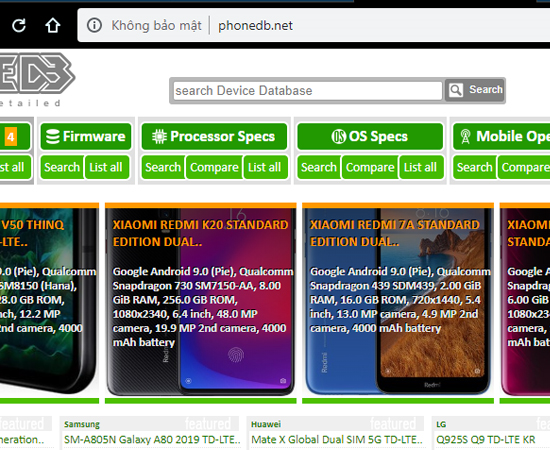Open the Firmware section
The width and height of the screenshot is (550, 450).
point(86,136)
